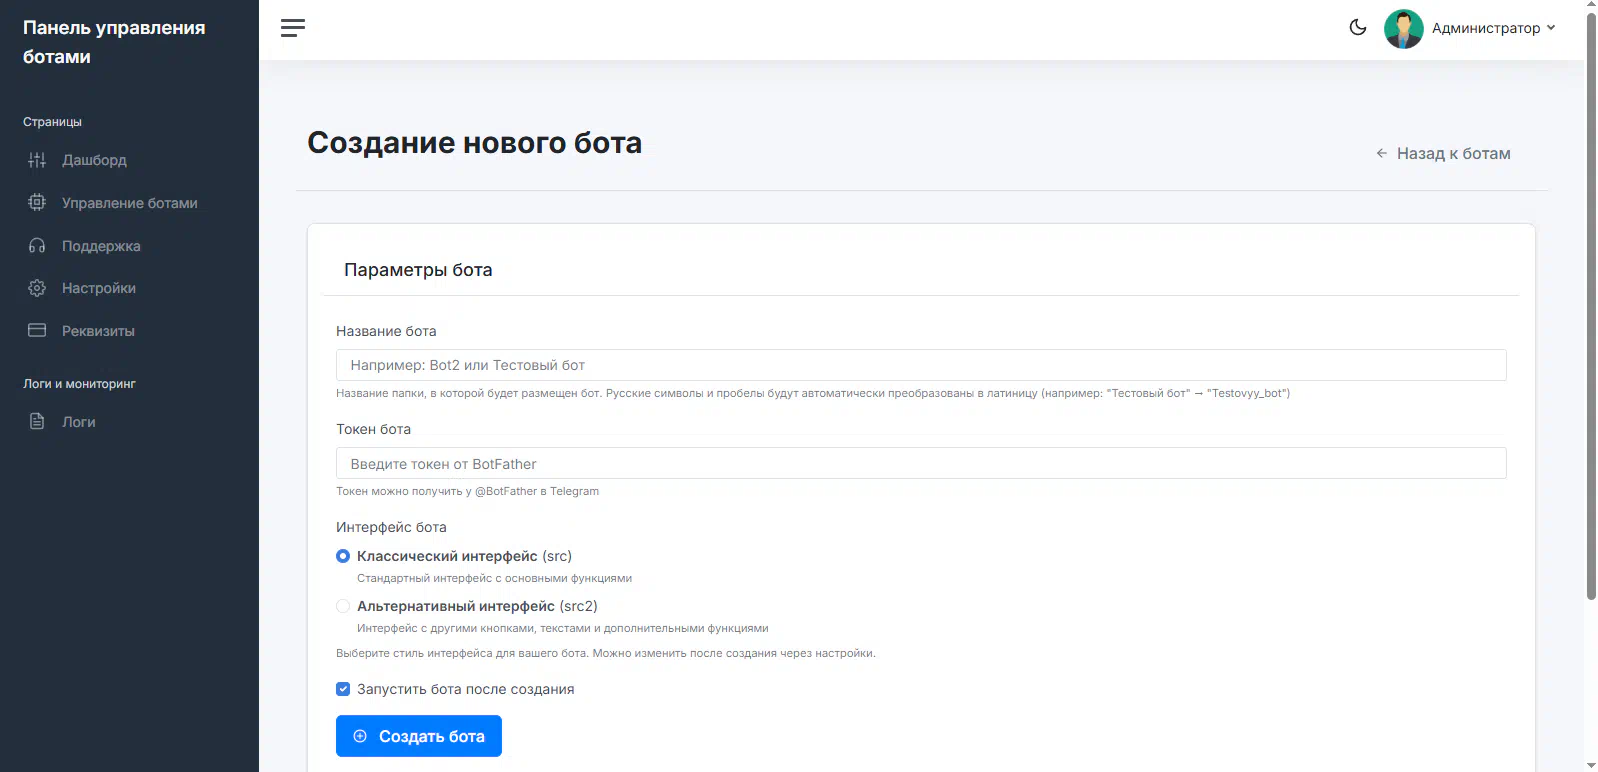Click the hamburger menu icon to toggle sidebar
This screenshot has height=772, width=1598.
click(292, 28)
